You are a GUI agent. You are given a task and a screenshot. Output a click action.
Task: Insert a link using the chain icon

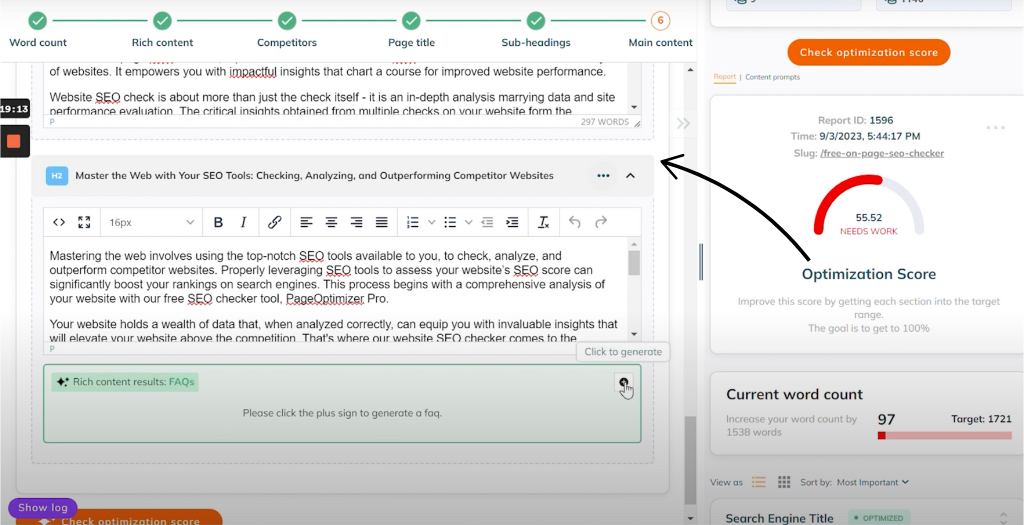click(274, 222)
